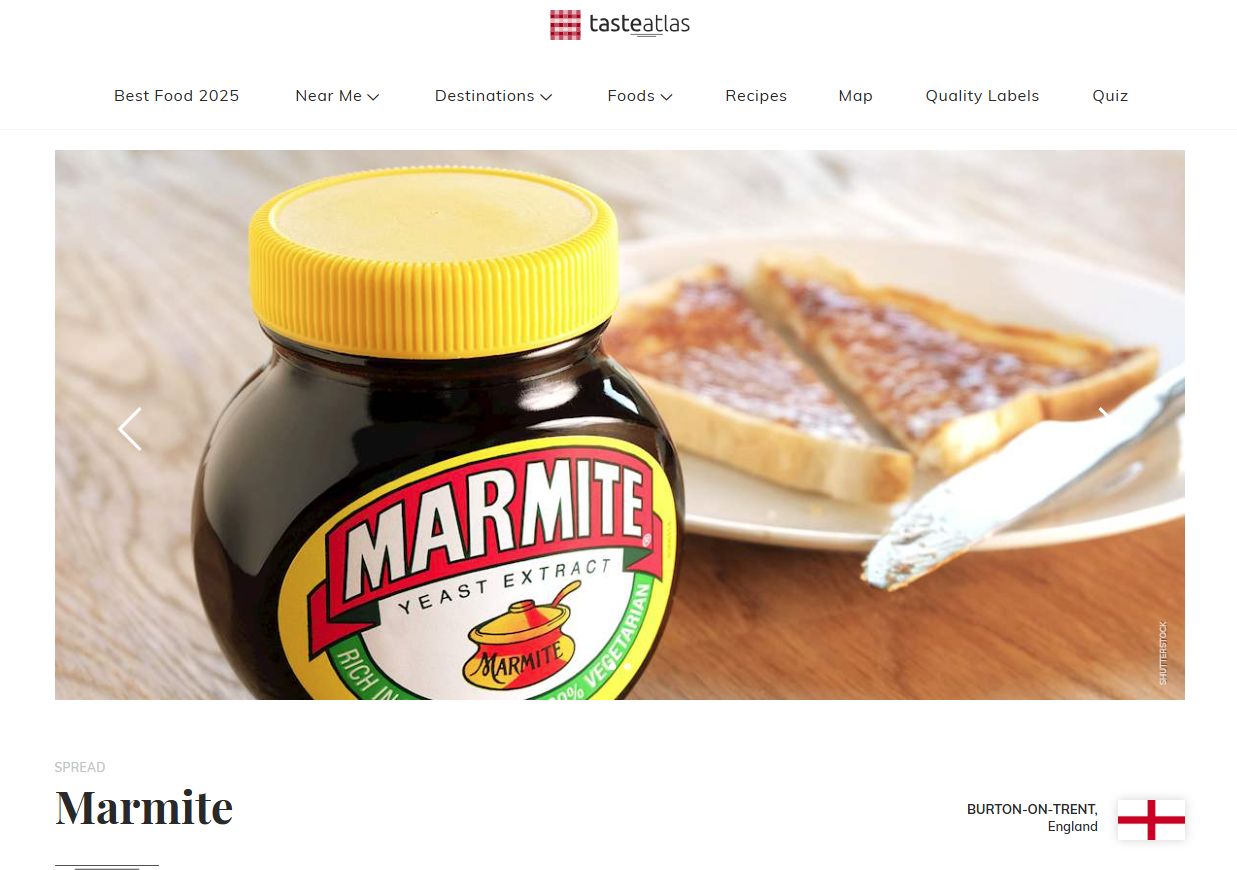Expand the Near Me dropdown chevron
The image size is (1237, 870).
[373, 97]
